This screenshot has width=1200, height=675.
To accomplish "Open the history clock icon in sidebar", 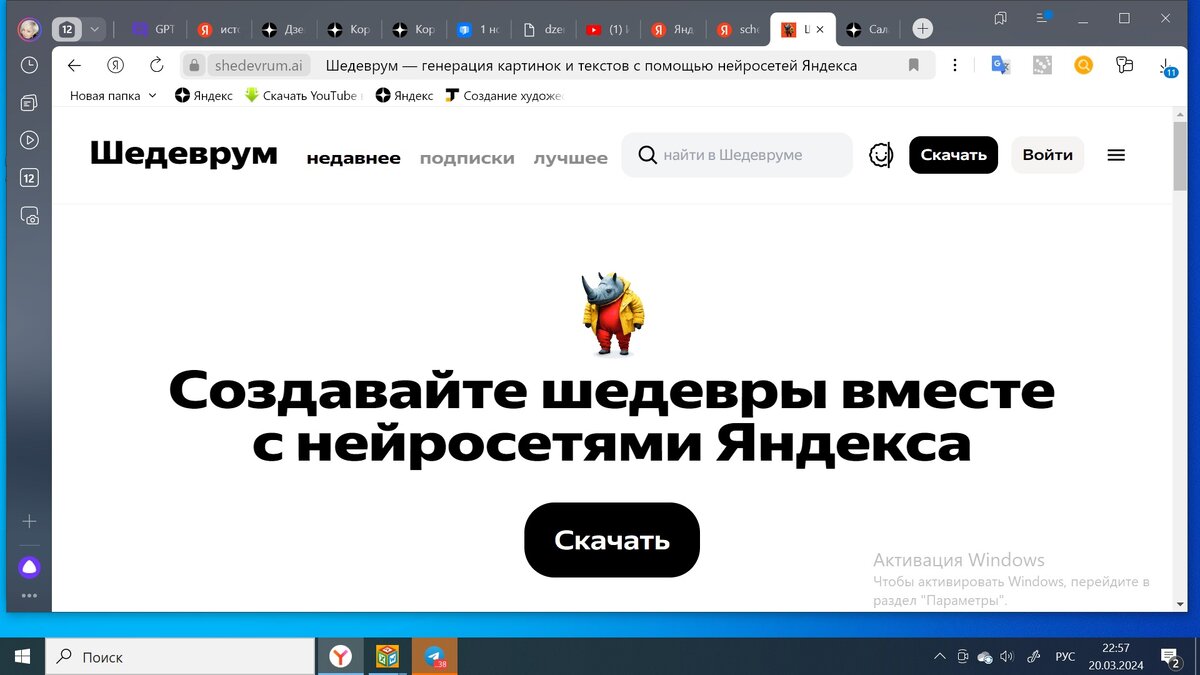I will (x=29, y=65).
